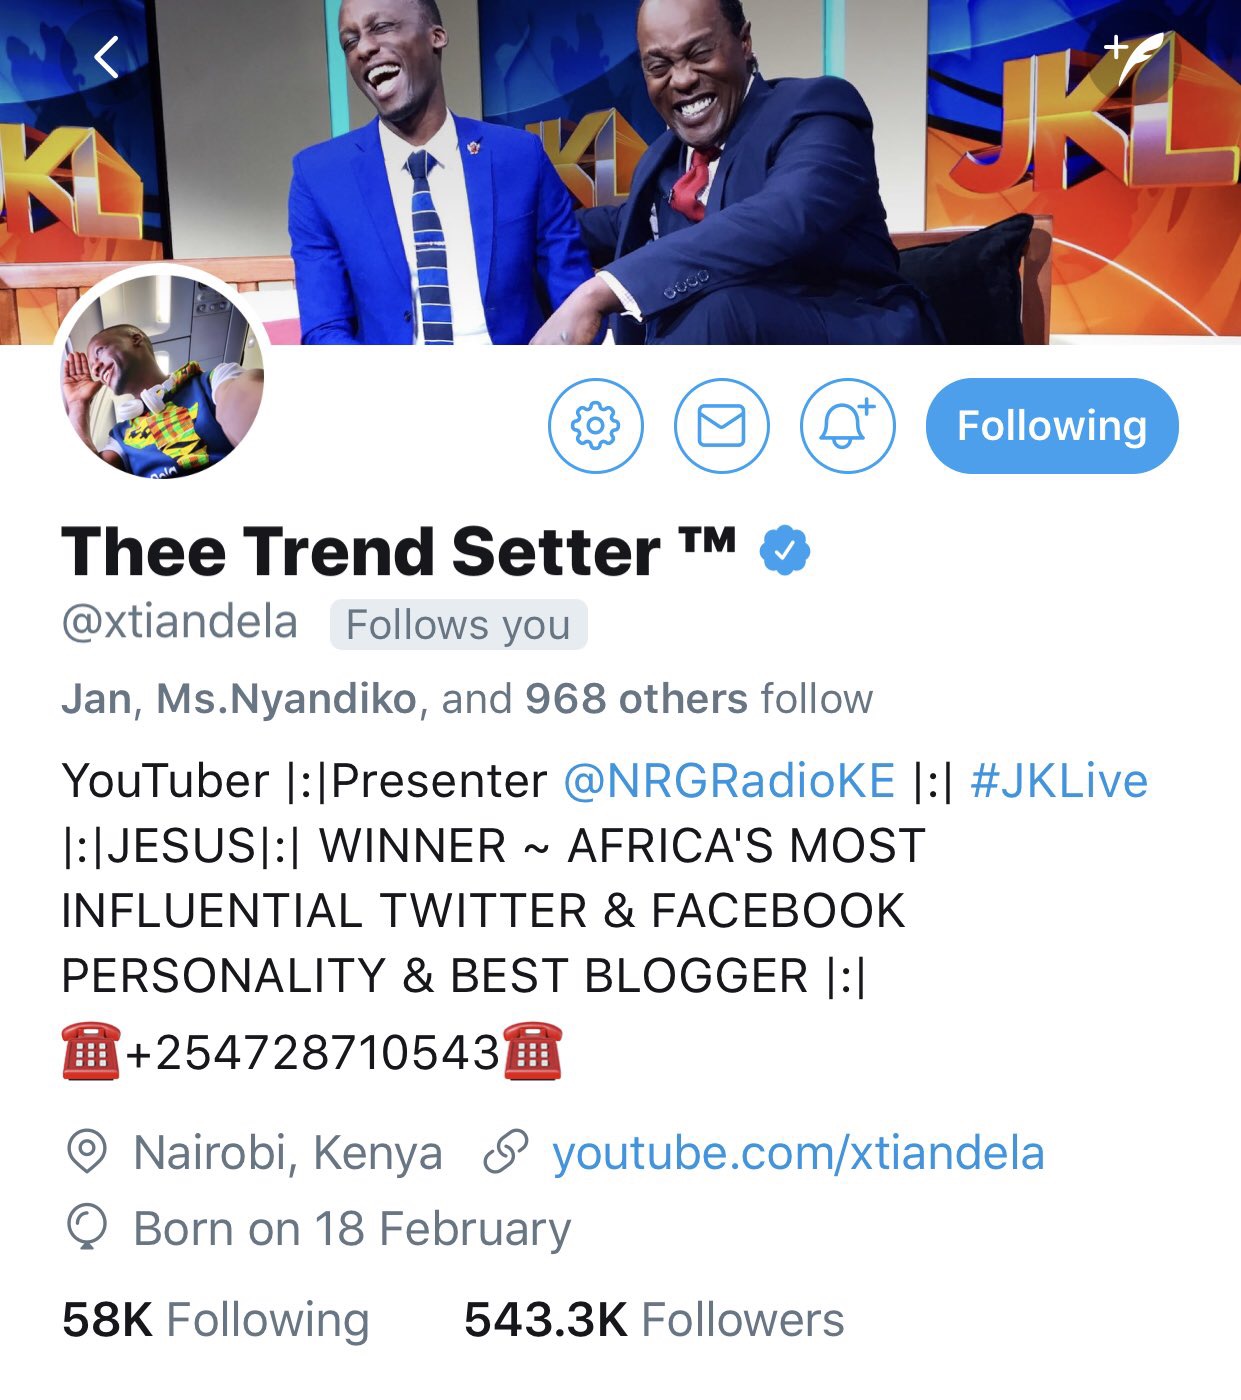The height and width of the screenshot is (1400, 1241).
Task: Open the @NRGRadioKE mention link
Action: pos(729,781)
